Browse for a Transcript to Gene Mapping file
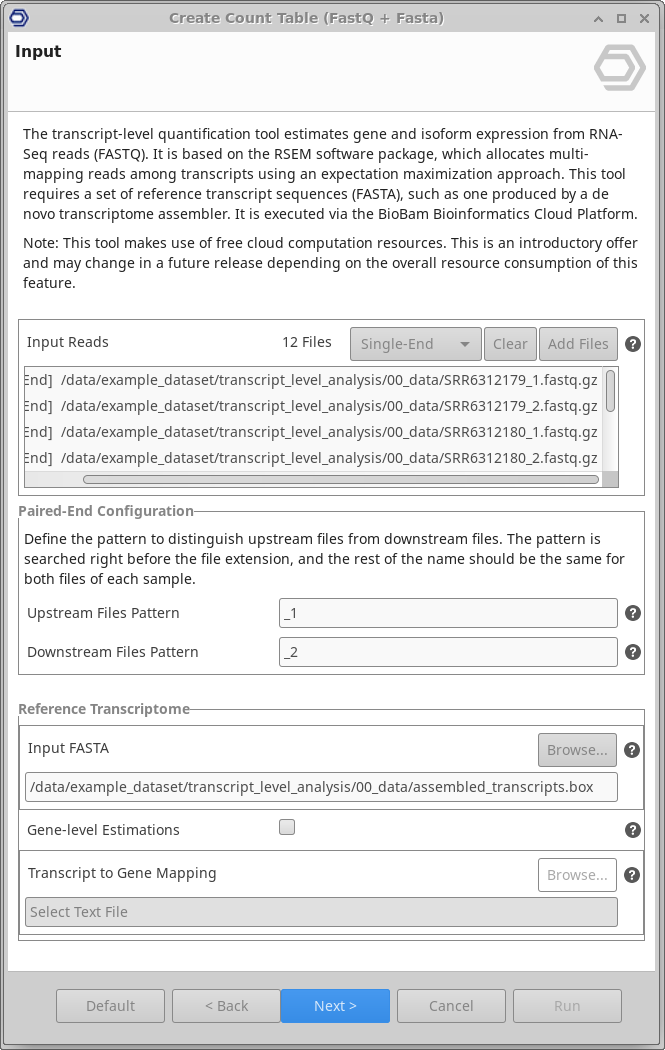665x1050 pixels. pyautogui.click(x=577, y=875)
